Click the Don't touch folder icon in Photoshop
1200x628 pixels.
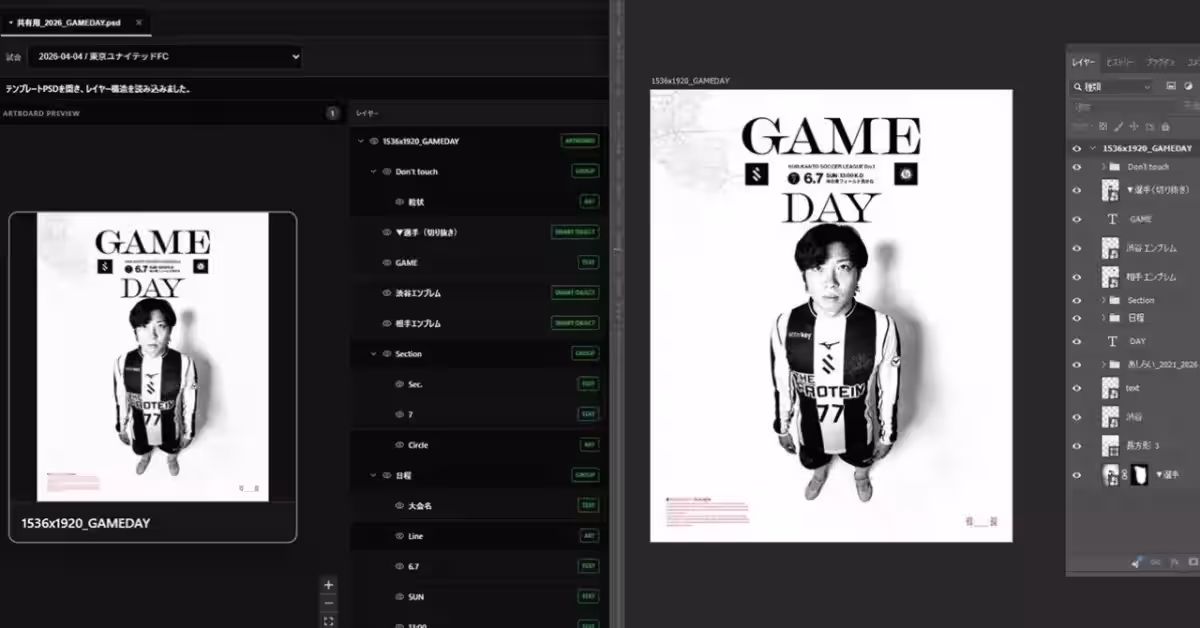(1114, 167)
